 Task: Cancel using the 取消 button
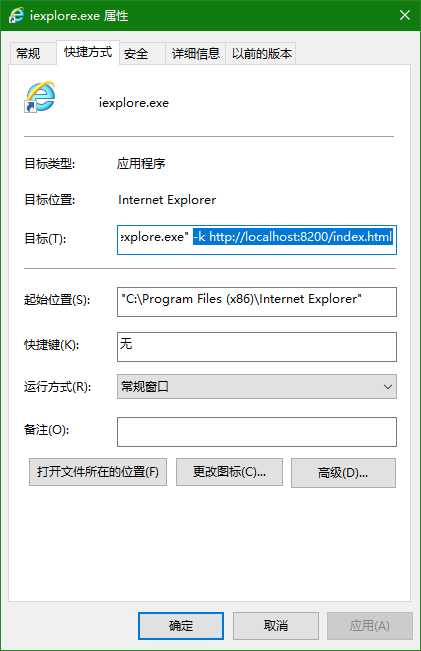[276, 626]
